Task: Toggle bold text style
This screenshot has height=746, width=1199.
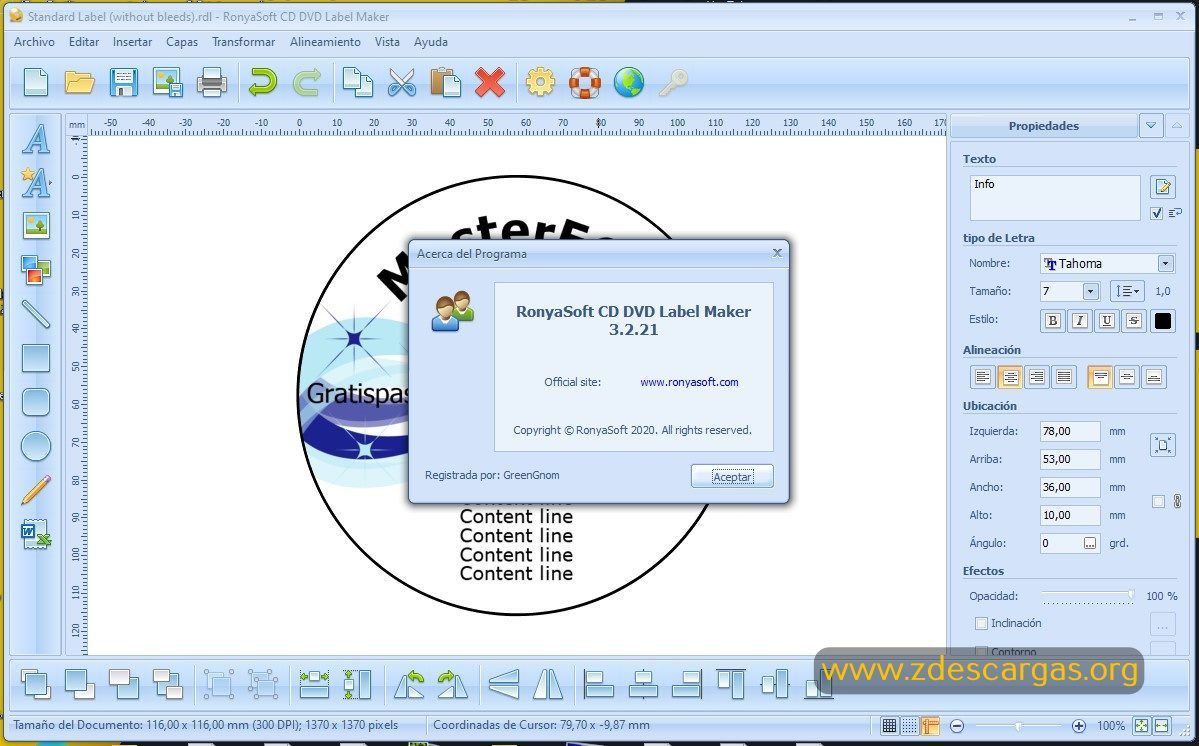Action: (x=1053, y=321)
